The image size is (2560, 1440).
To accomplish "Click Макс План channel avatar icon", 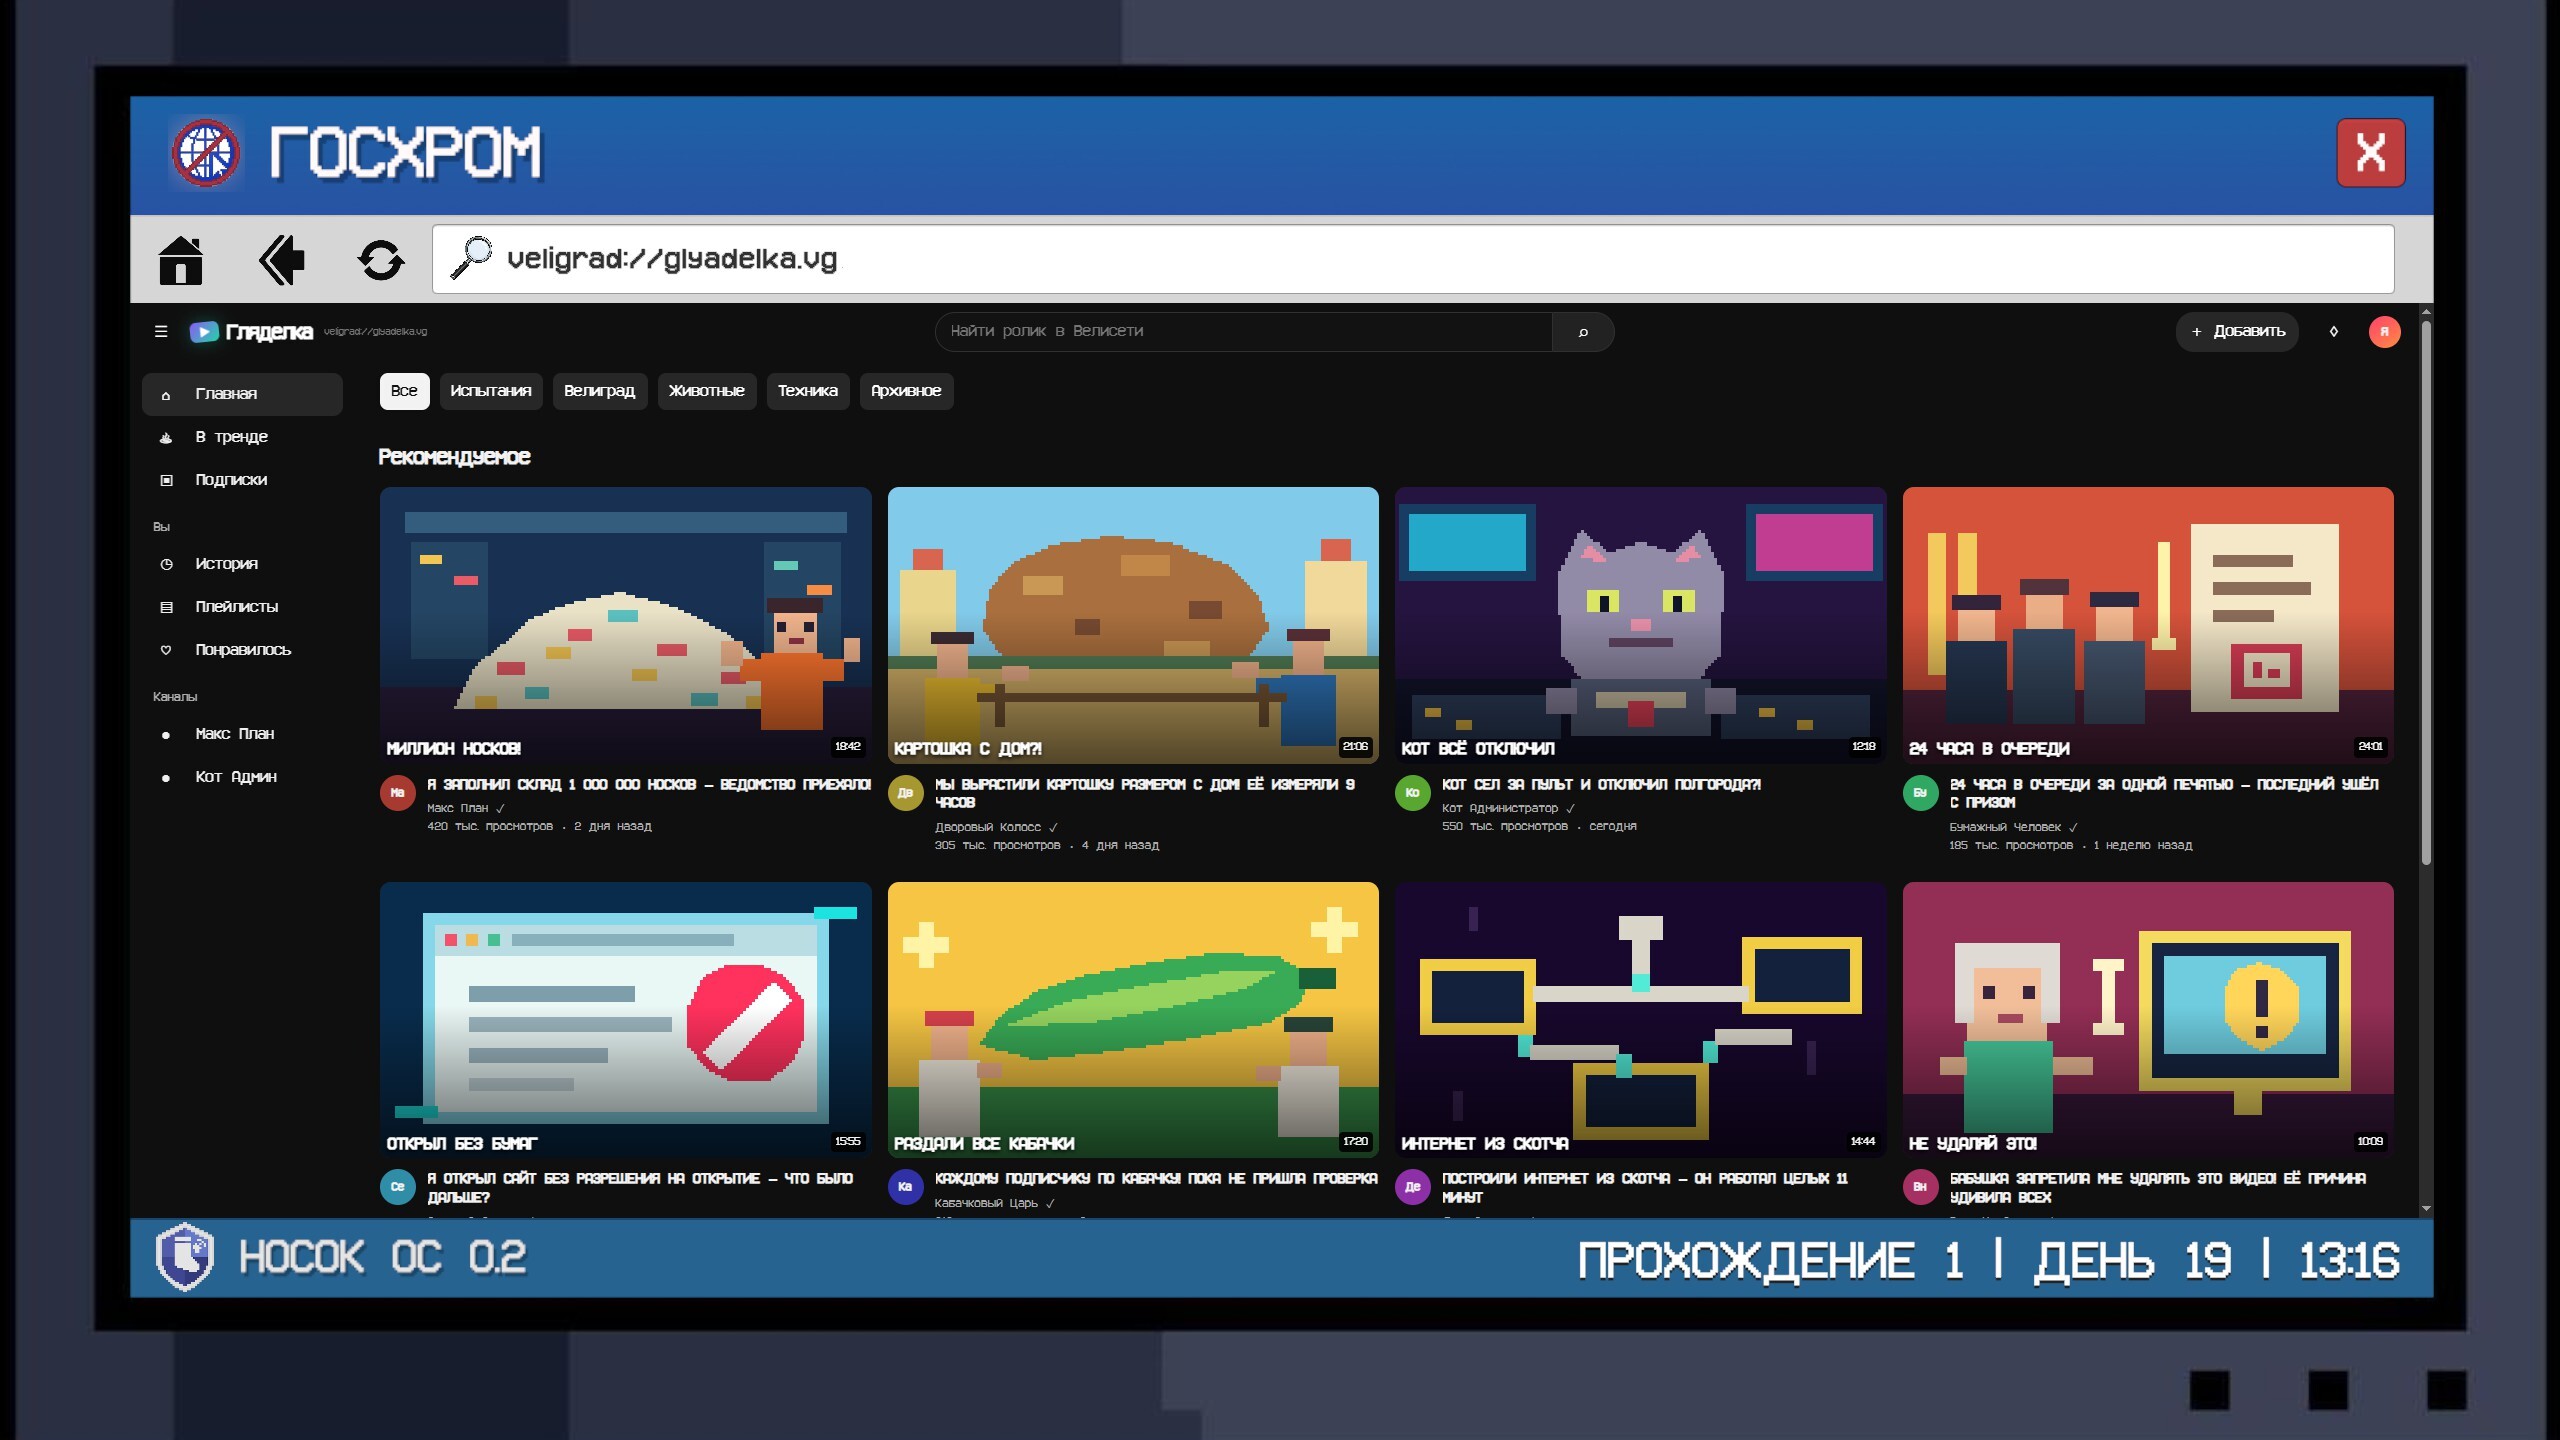I will (397, 793).
